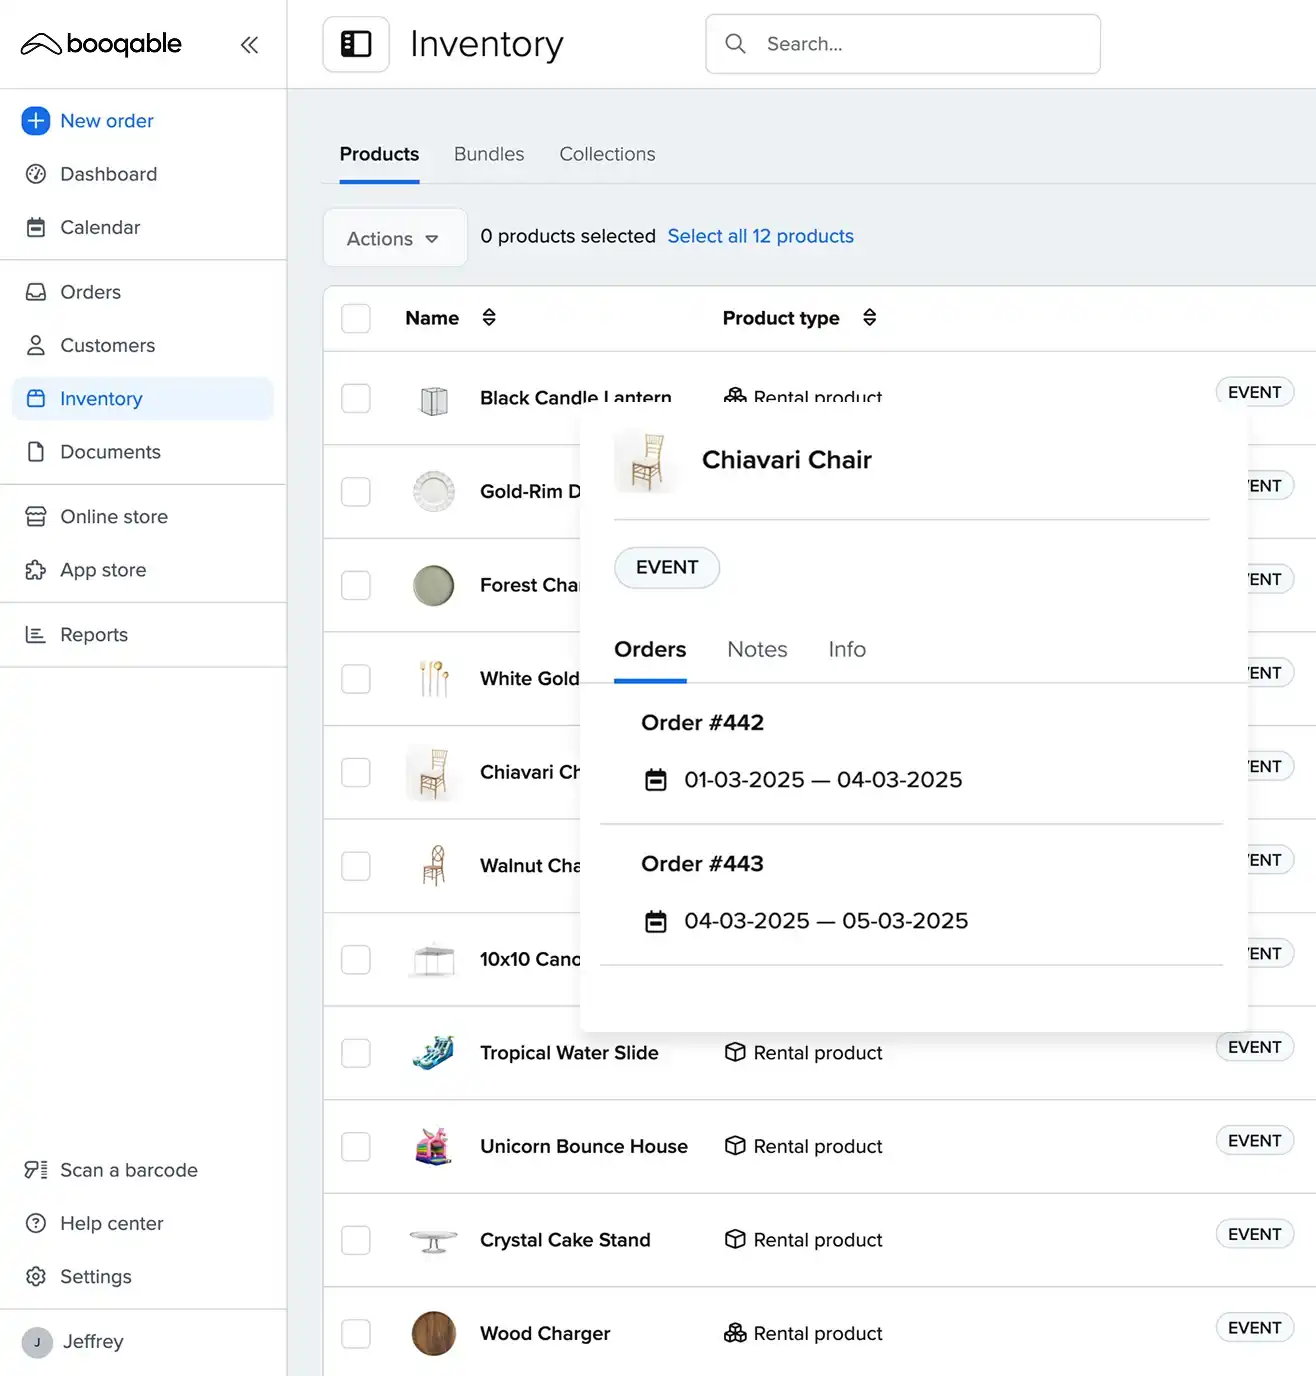Check the Tropical Water Slide checkbox
This screenshot has height=1376, width=1316.
click(x=356, y=1052)
